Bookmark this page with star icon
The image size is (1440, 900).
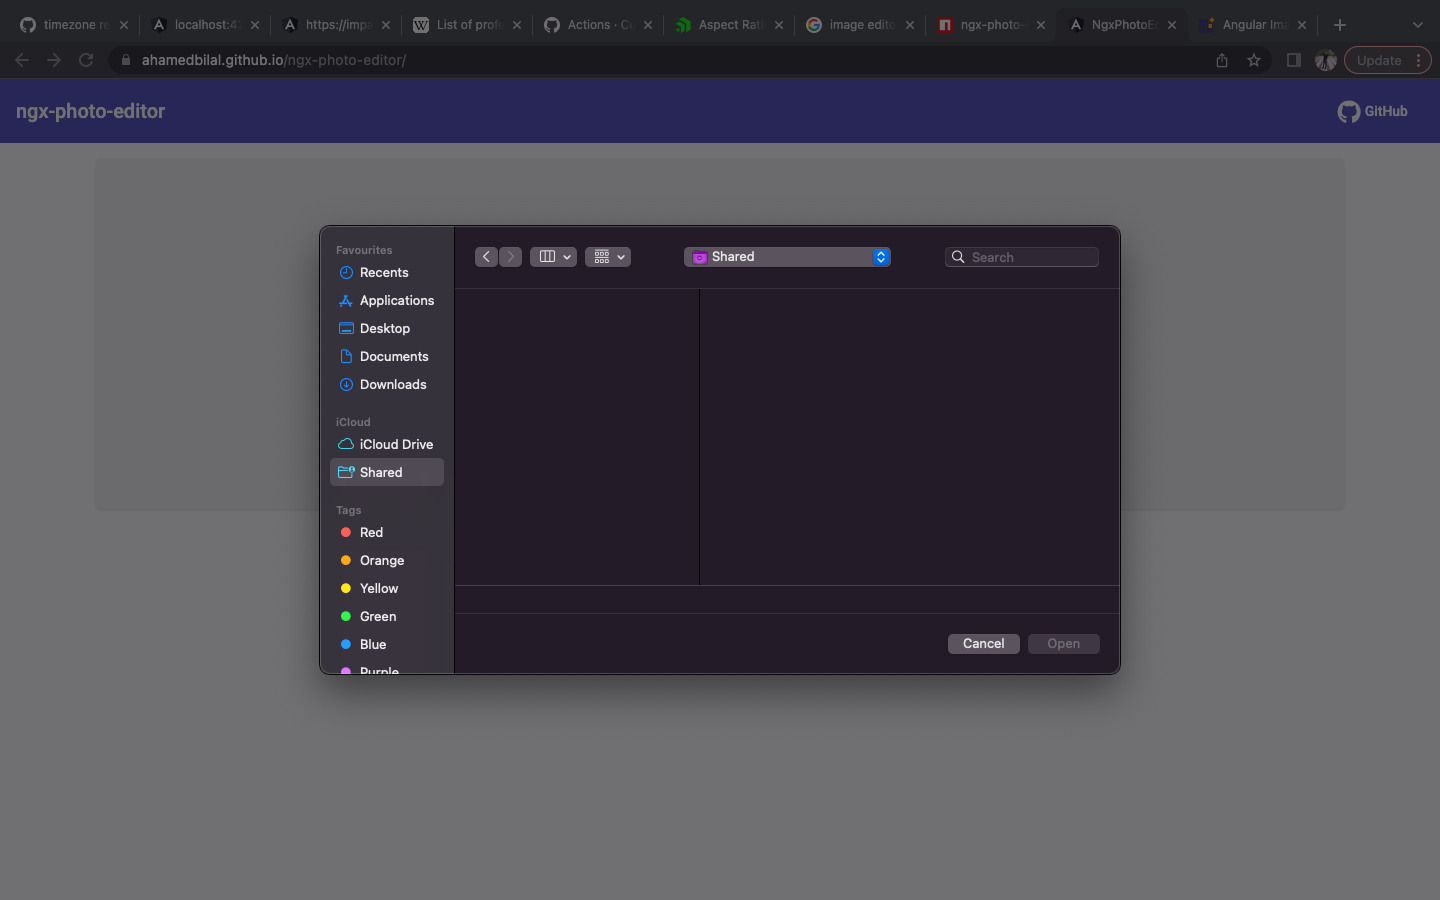[x=1254, y=60]
